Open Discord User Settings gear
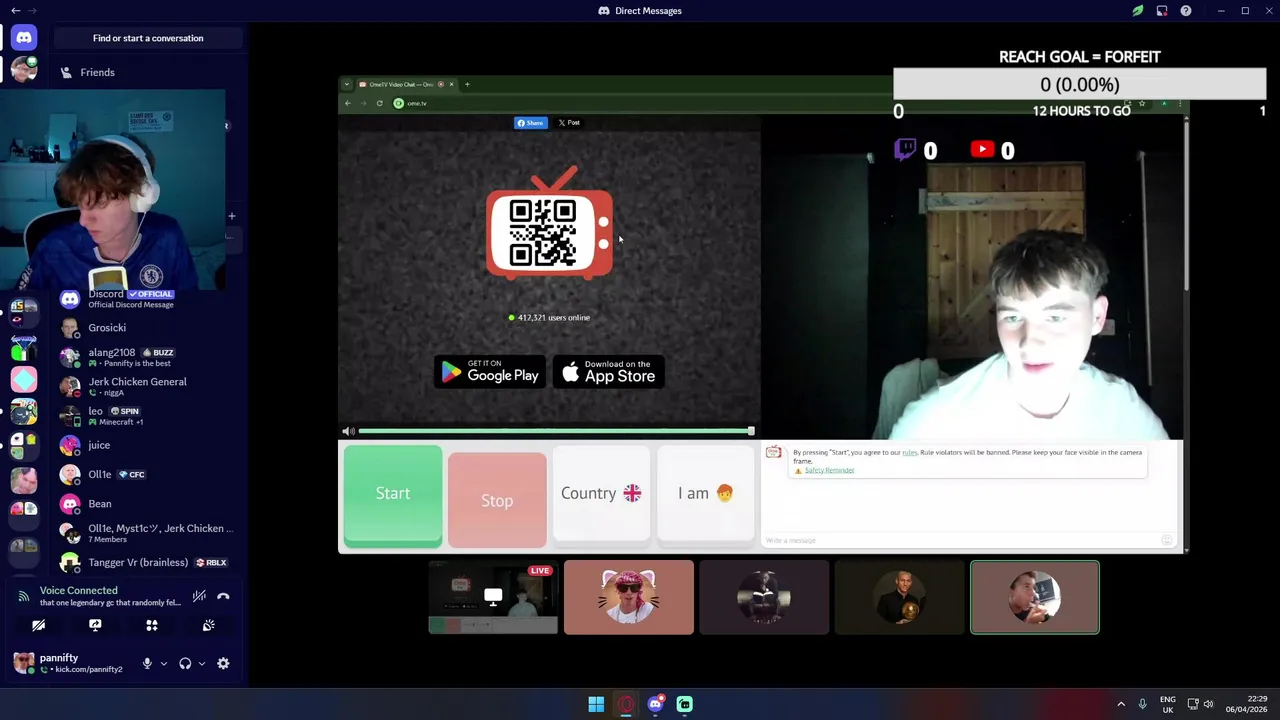This screenshot has height=720, width=1280. (223, 663)
